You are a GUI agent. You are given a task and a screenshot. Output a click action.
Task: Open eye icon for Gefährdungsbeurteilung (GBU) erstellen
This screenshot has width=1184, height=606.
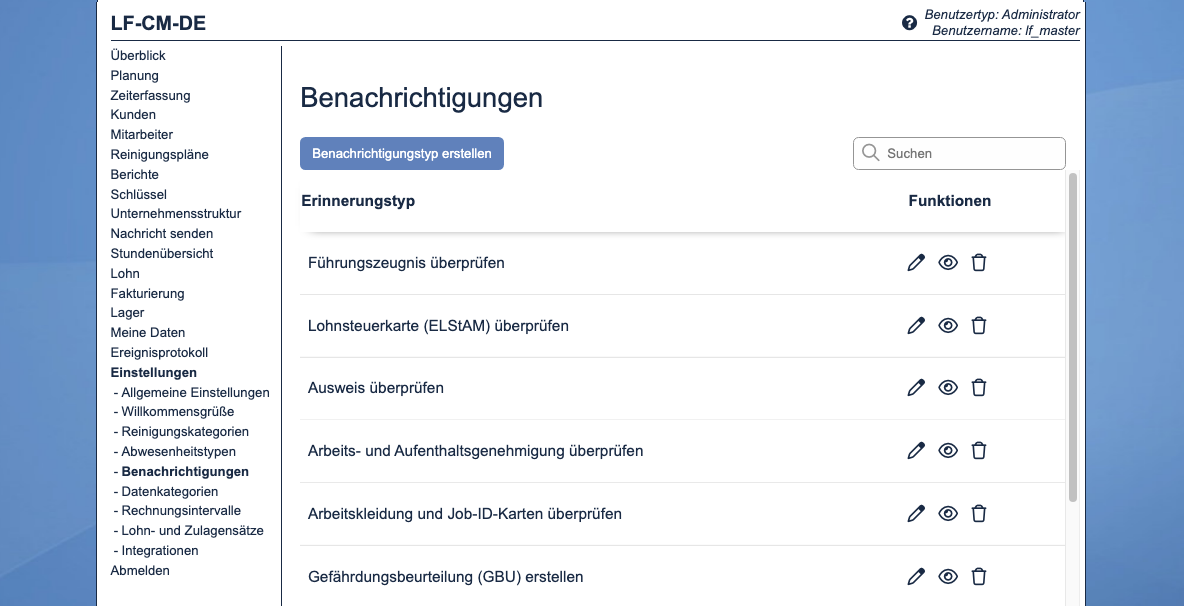pos(947,576)
